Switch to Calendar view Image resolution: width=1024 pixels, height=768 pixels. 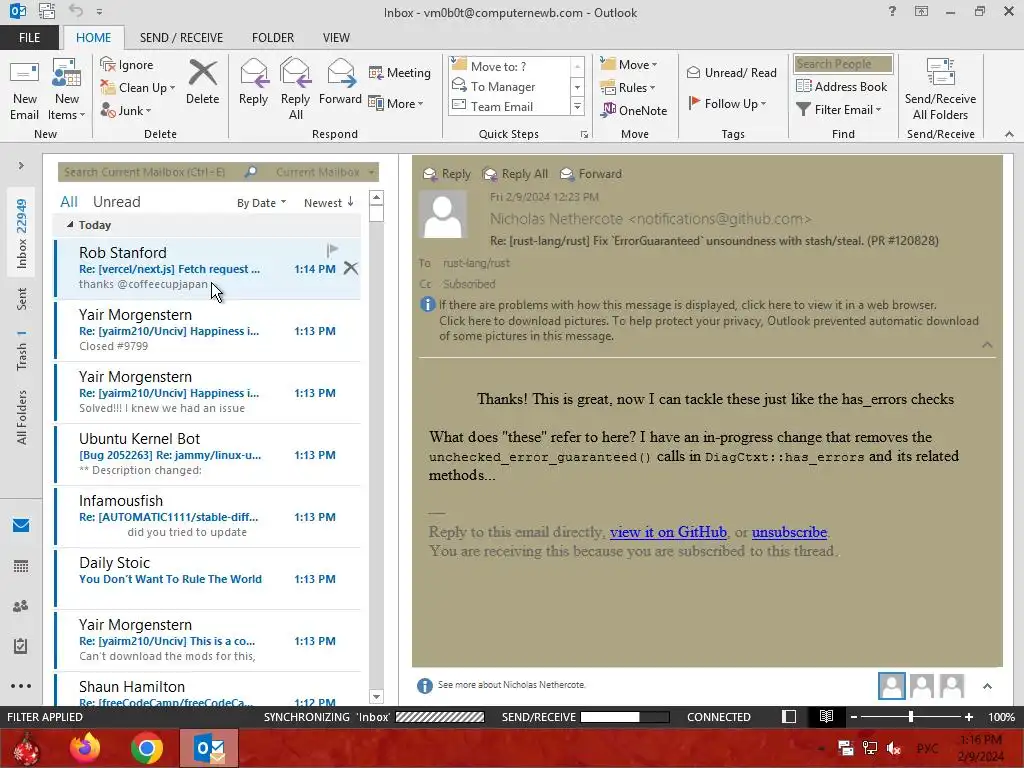(x=21, y=566)
